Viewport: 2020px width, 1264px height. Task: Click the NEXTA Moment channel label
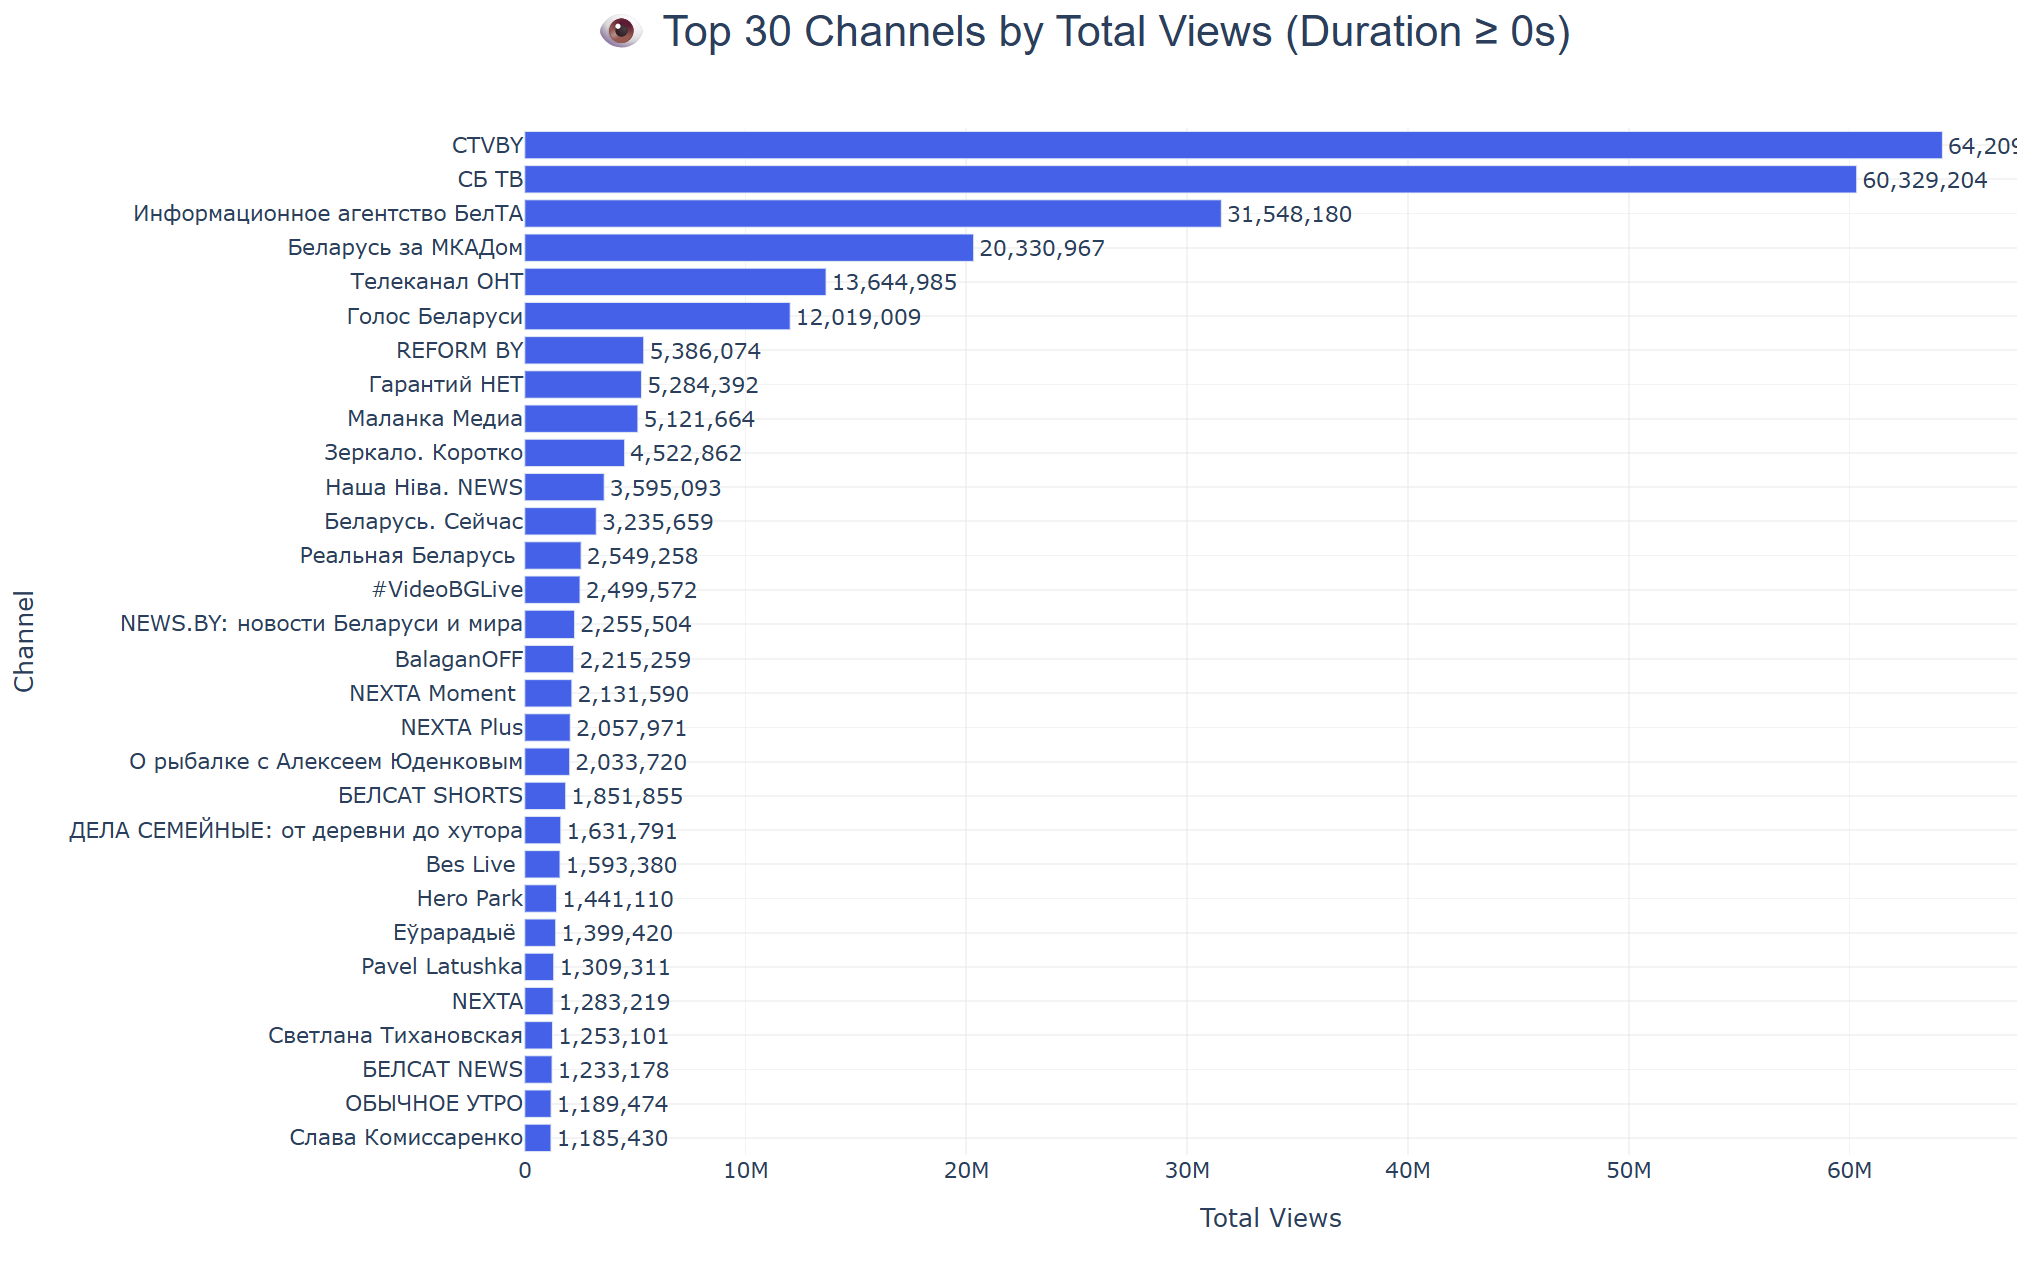432,694
